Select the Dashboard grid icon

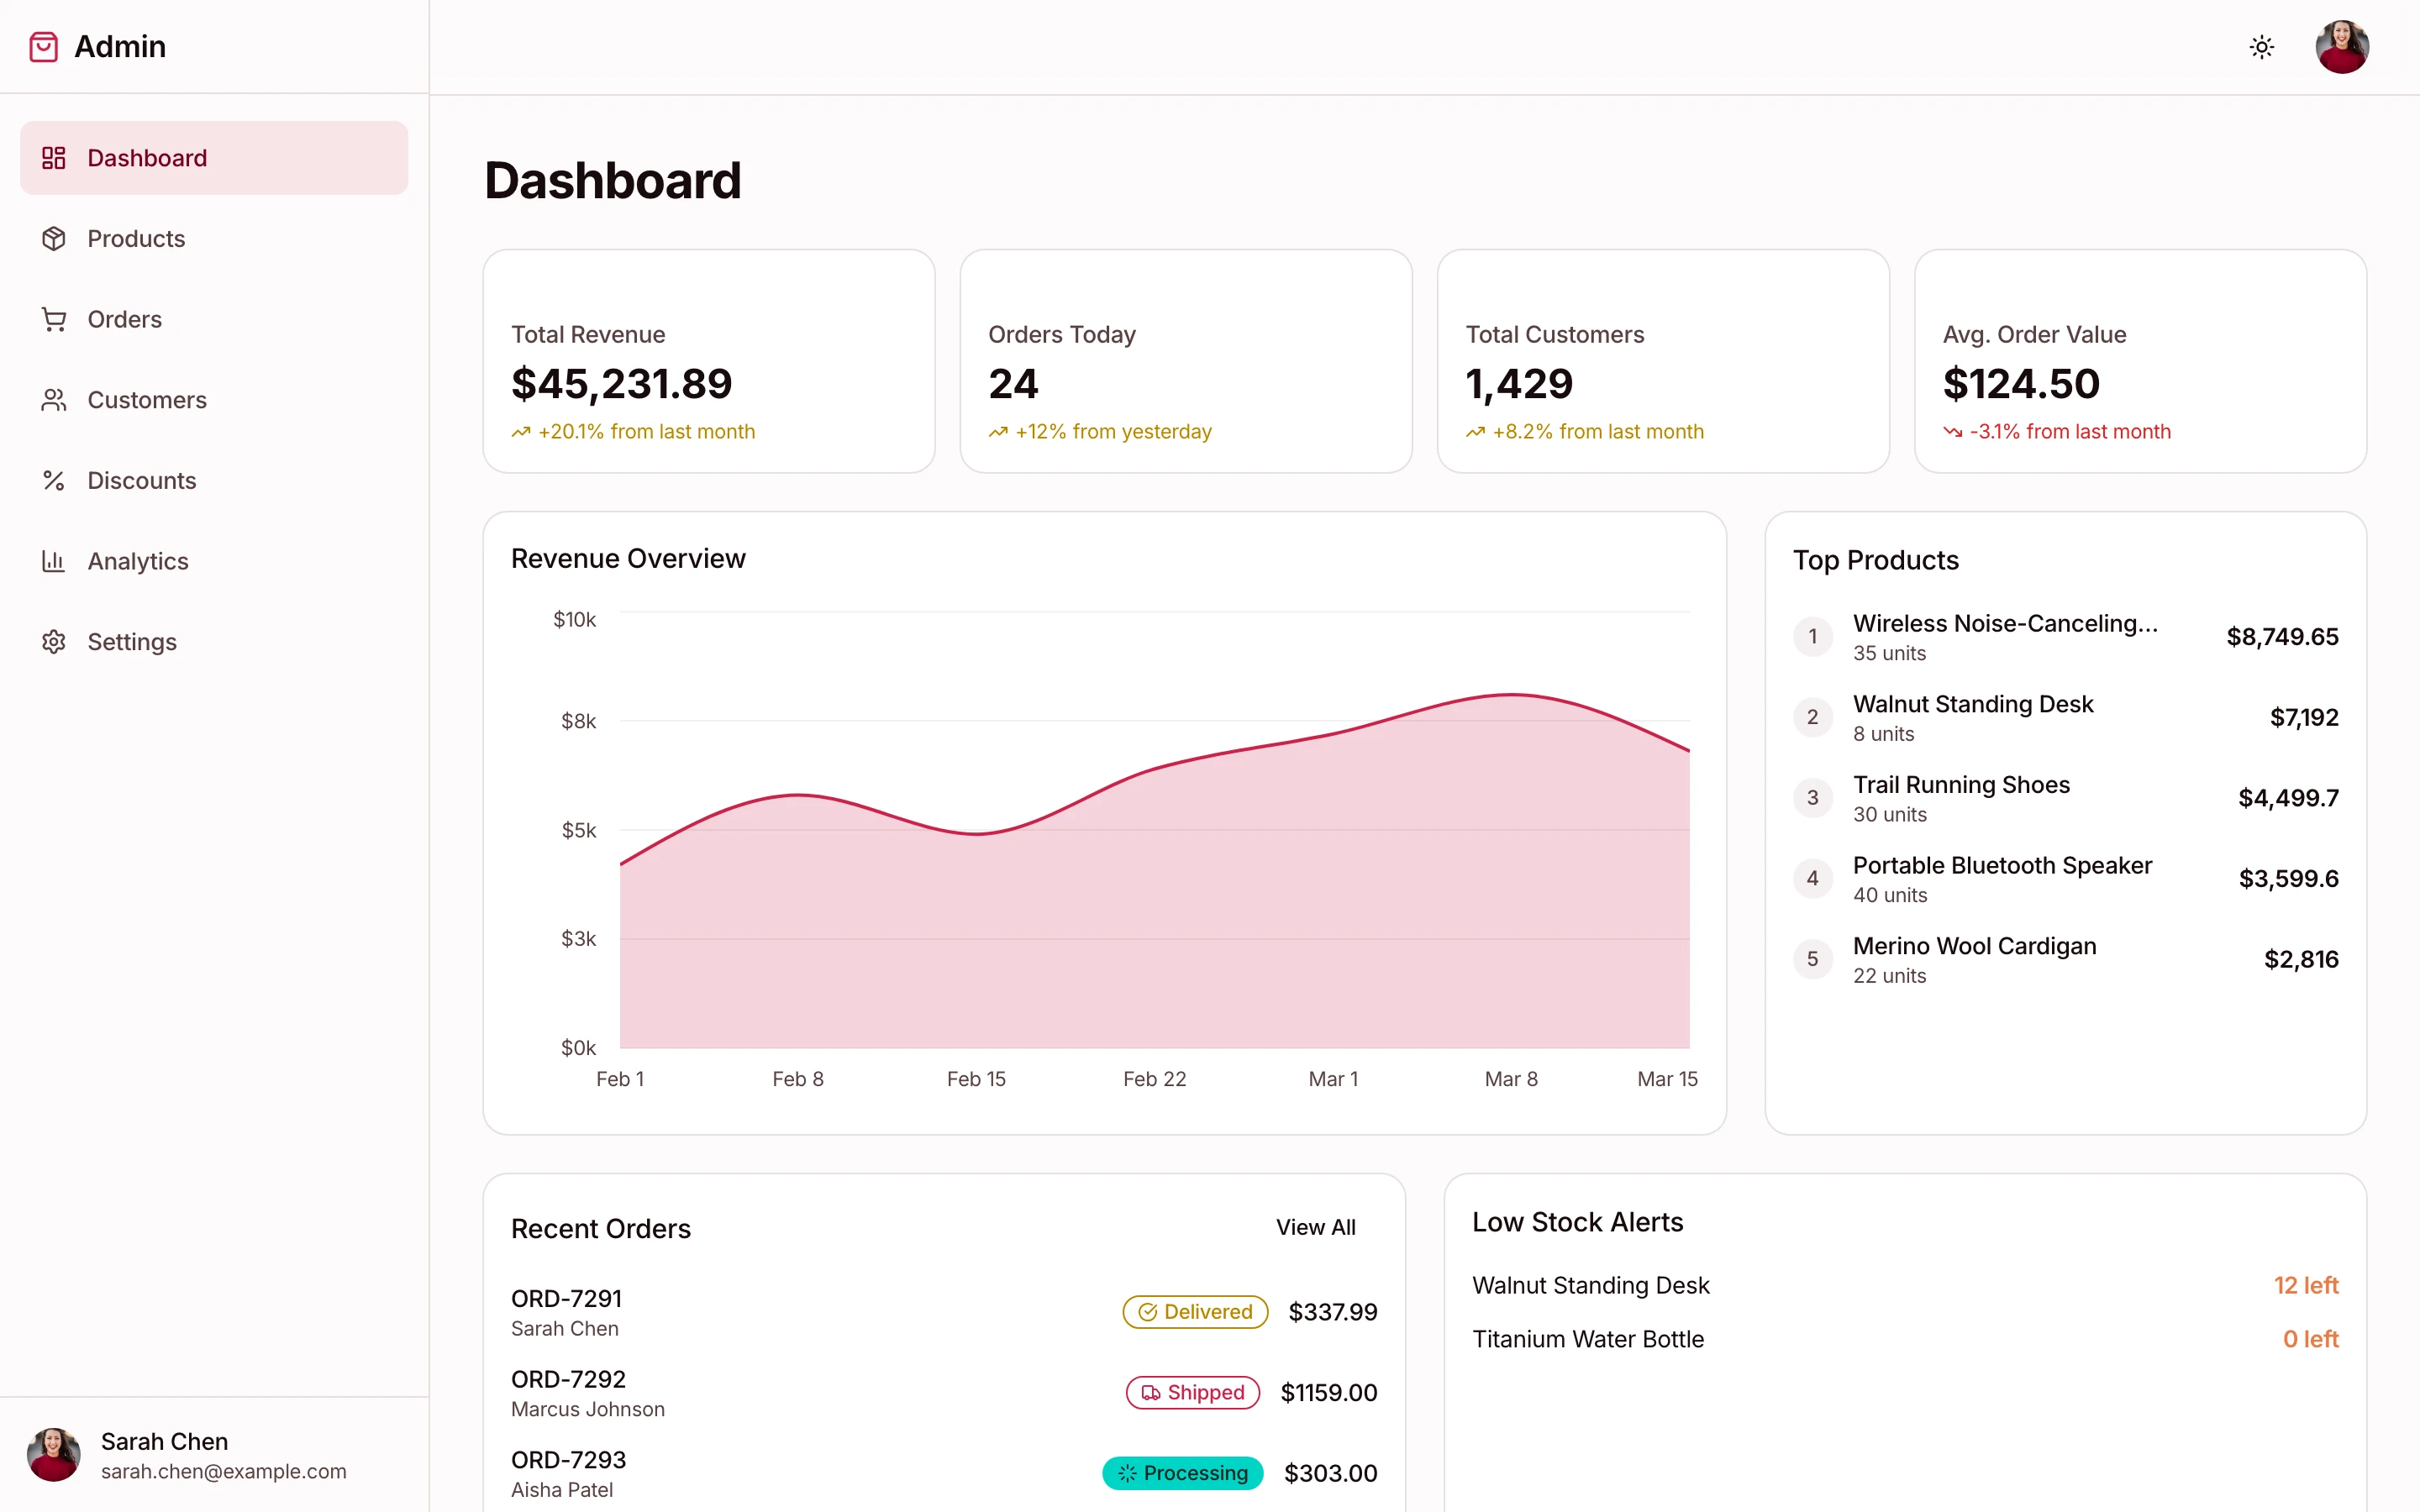[x=54, y=157]
